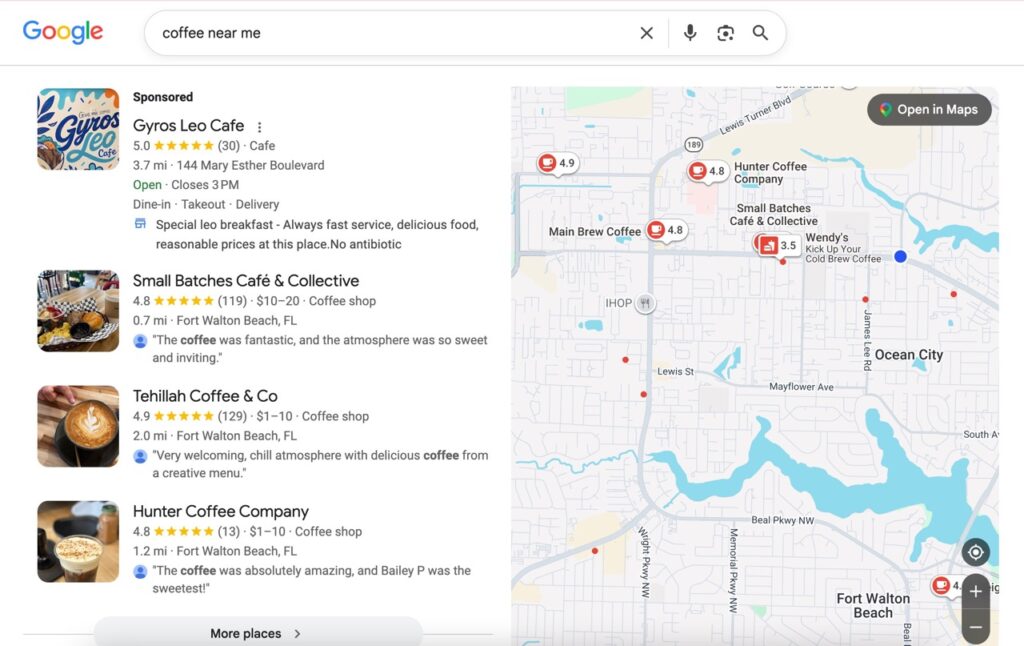This screenshot has width=1024, height=646.
Task: Click Fort Walton Beach map label
Action: [x=873, y=606]
